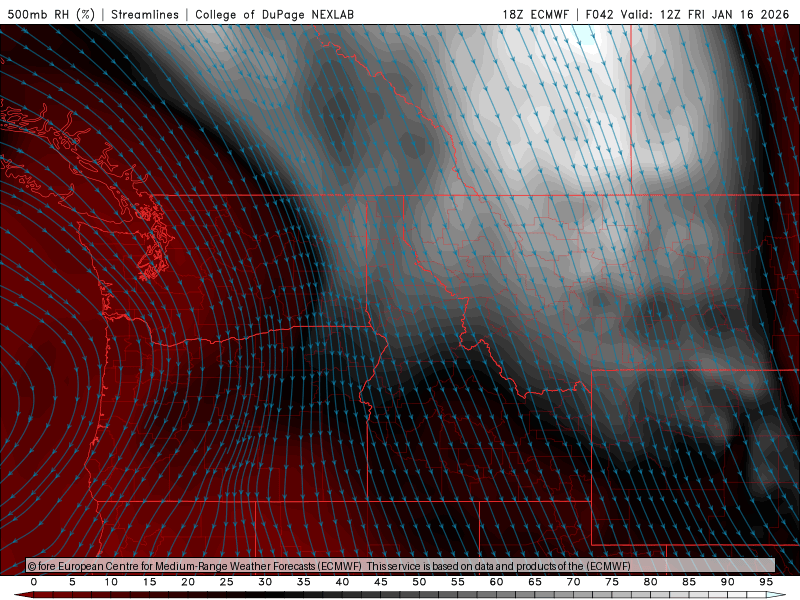Click the "F042" forecast hour label
800x600 pixels.
[x=599, y=14]
